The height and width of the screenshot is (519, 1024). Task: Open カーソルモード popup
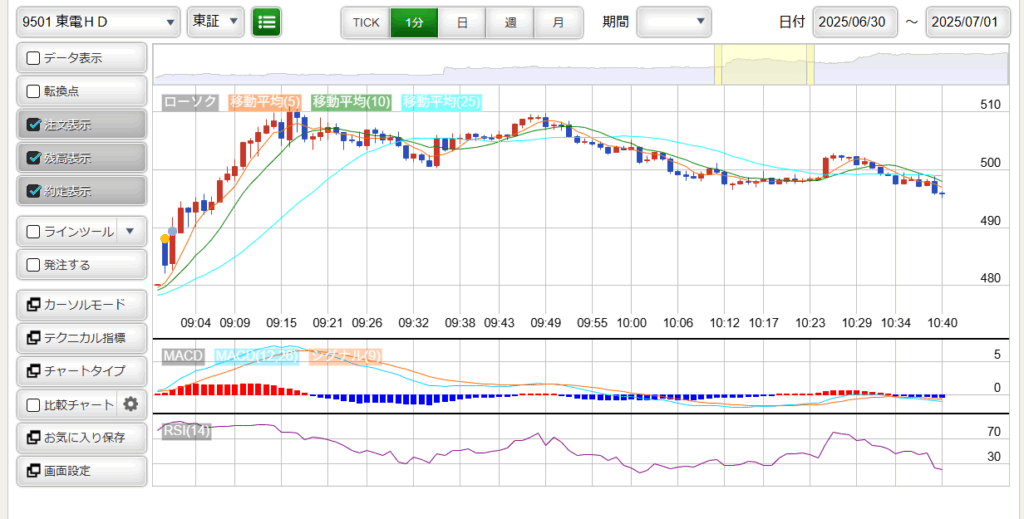point(82,305)
